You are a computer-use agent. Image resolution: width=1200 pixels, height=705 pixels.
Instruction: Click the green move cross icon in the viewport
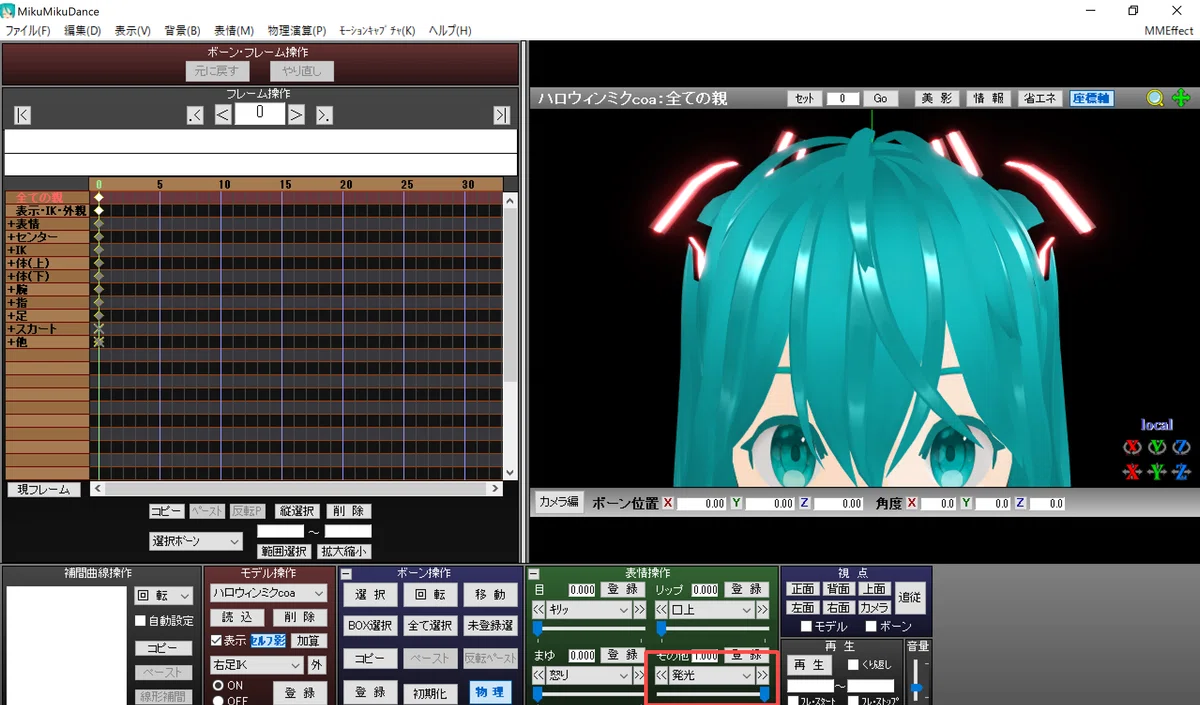click(x=1180, y=98)
